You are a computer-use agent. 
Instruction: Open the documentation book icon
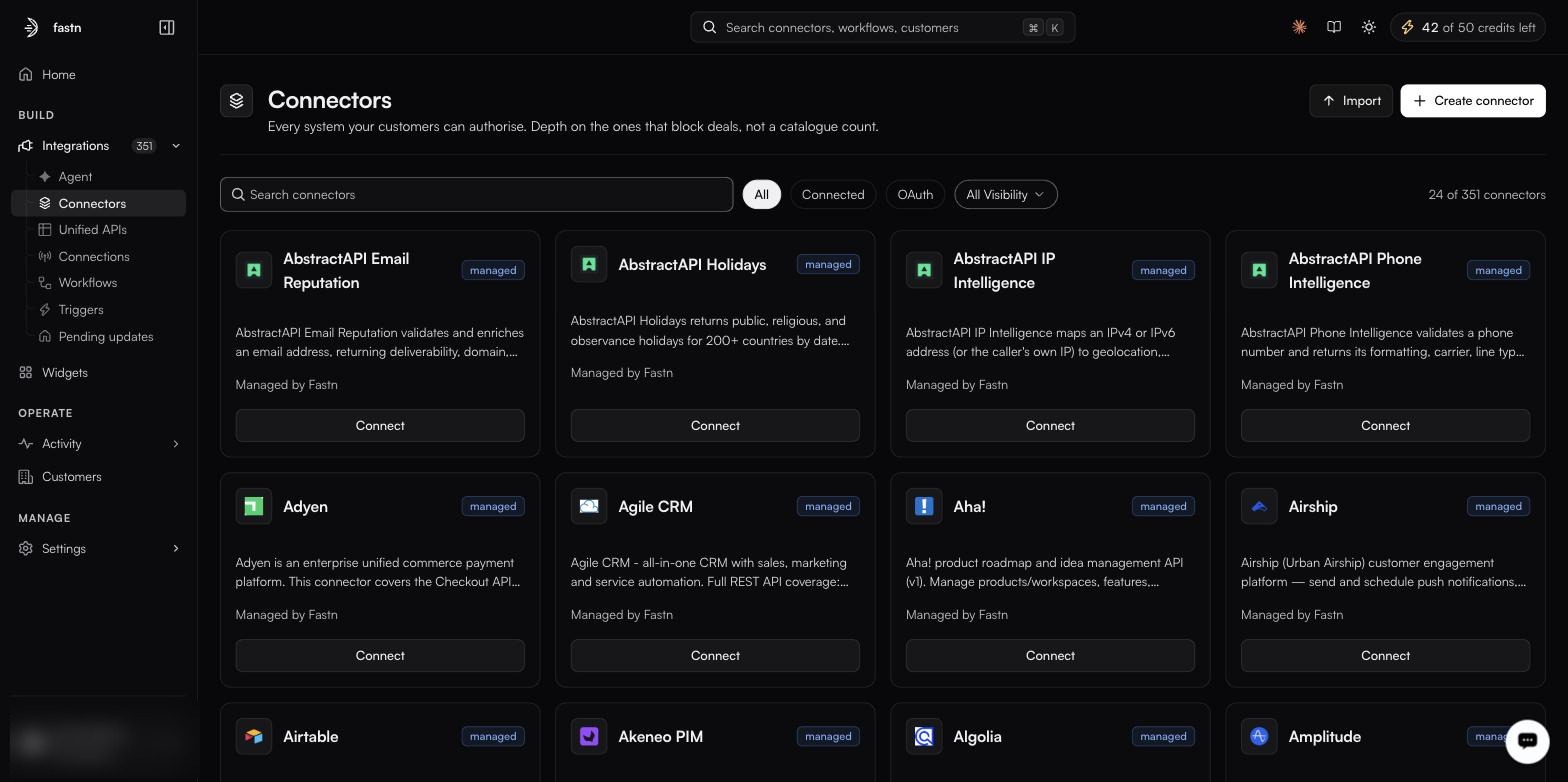[x=1334, y=28]
